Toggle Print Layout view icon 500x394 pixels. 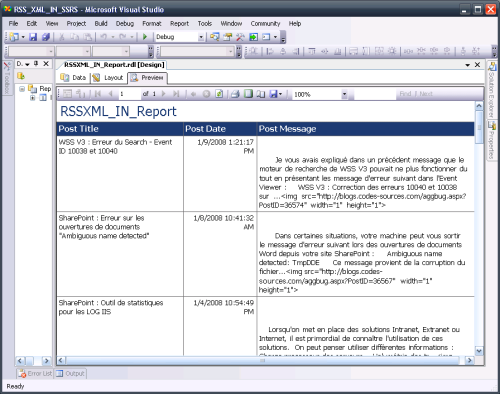[248, 94]
